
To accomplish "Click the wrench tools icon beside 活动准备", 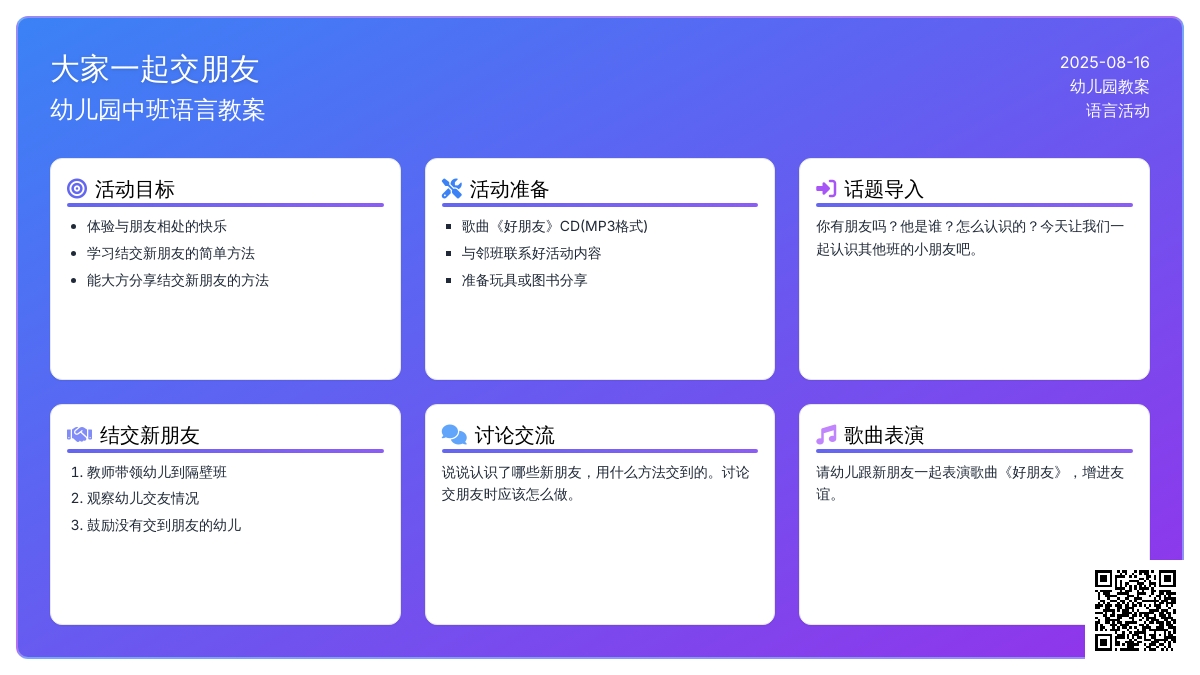I will click(x=452, y=189).
